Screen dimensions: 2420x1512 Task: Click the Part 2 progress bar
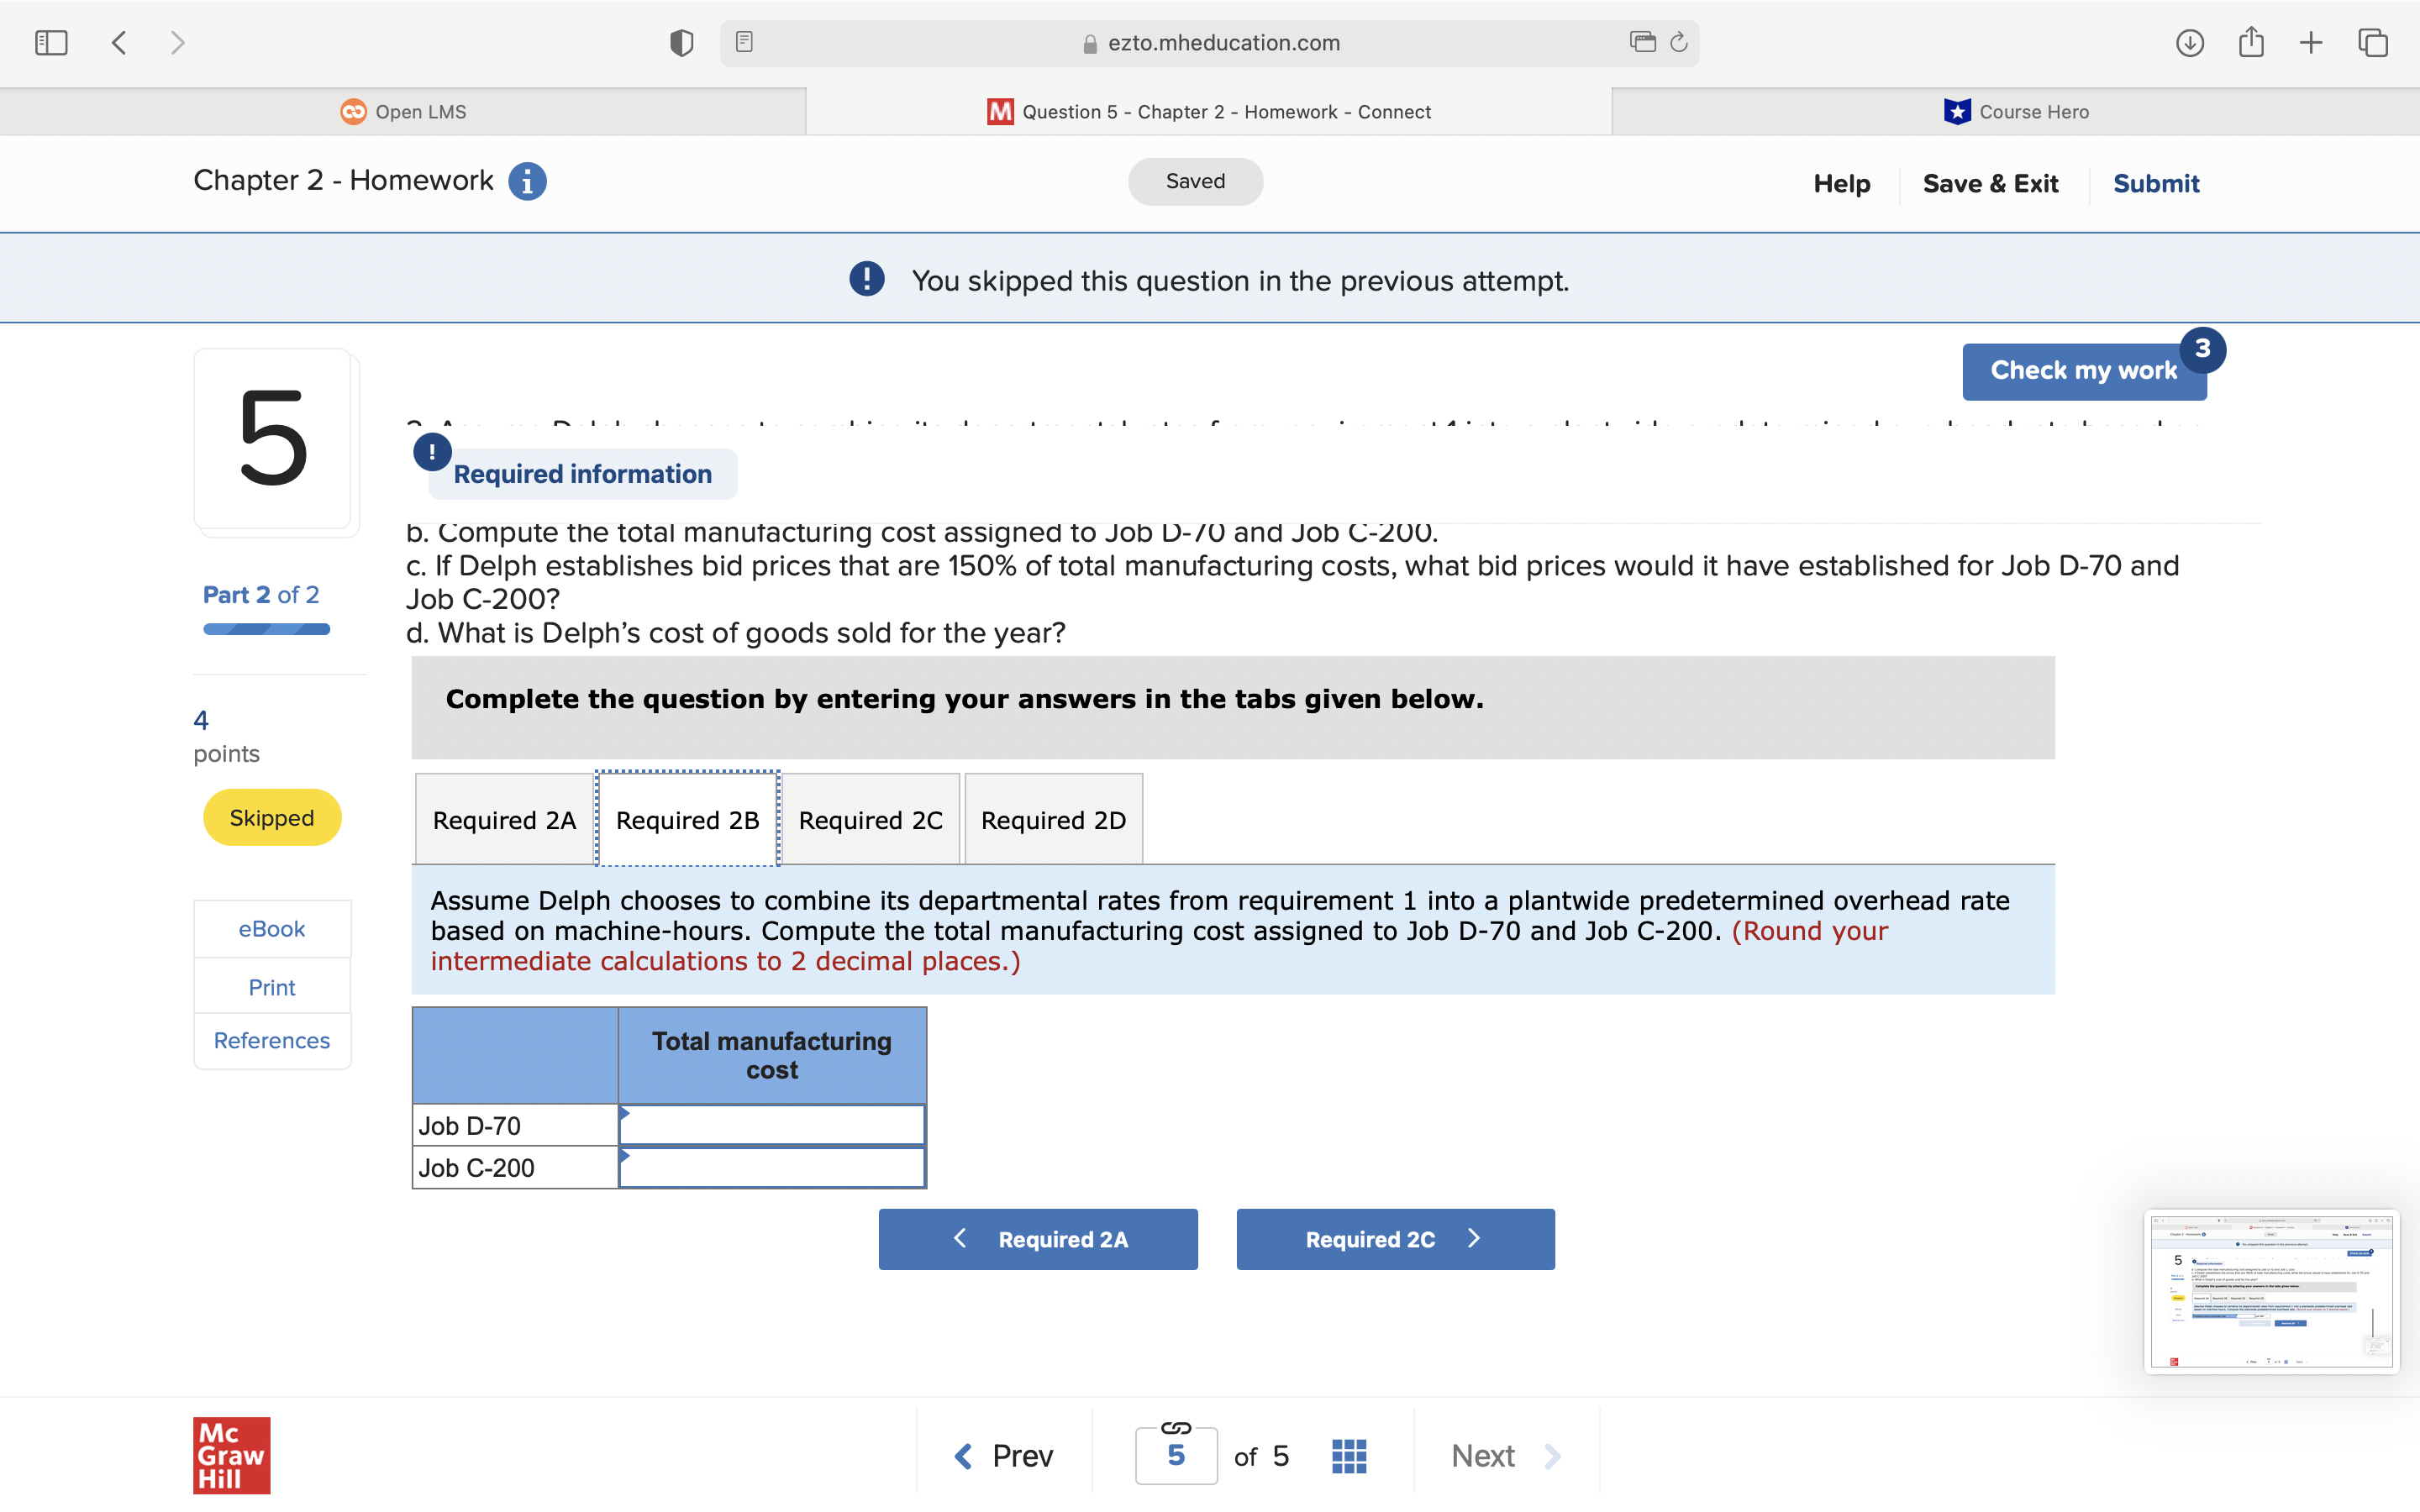[x=265, y=629]
